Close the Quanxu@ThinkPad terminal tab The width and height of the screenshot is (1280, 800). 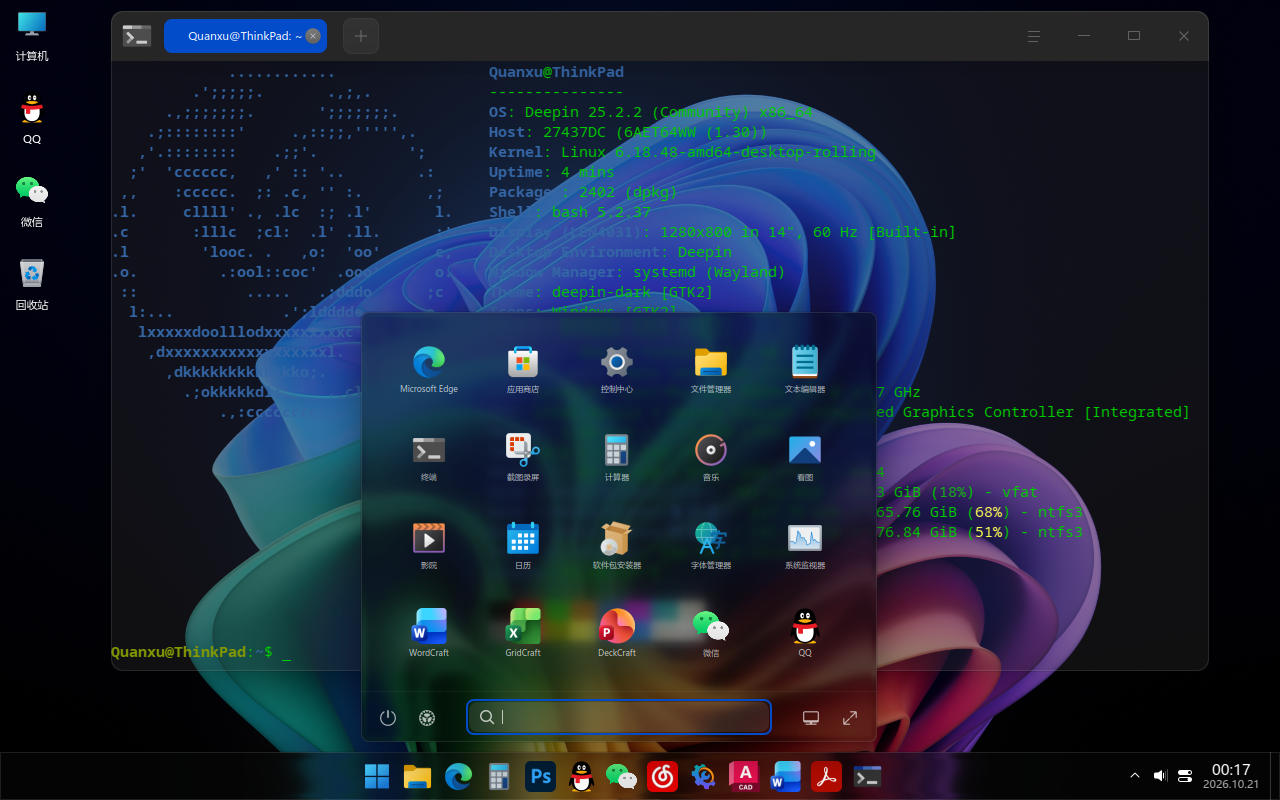(x=313, y=36)
